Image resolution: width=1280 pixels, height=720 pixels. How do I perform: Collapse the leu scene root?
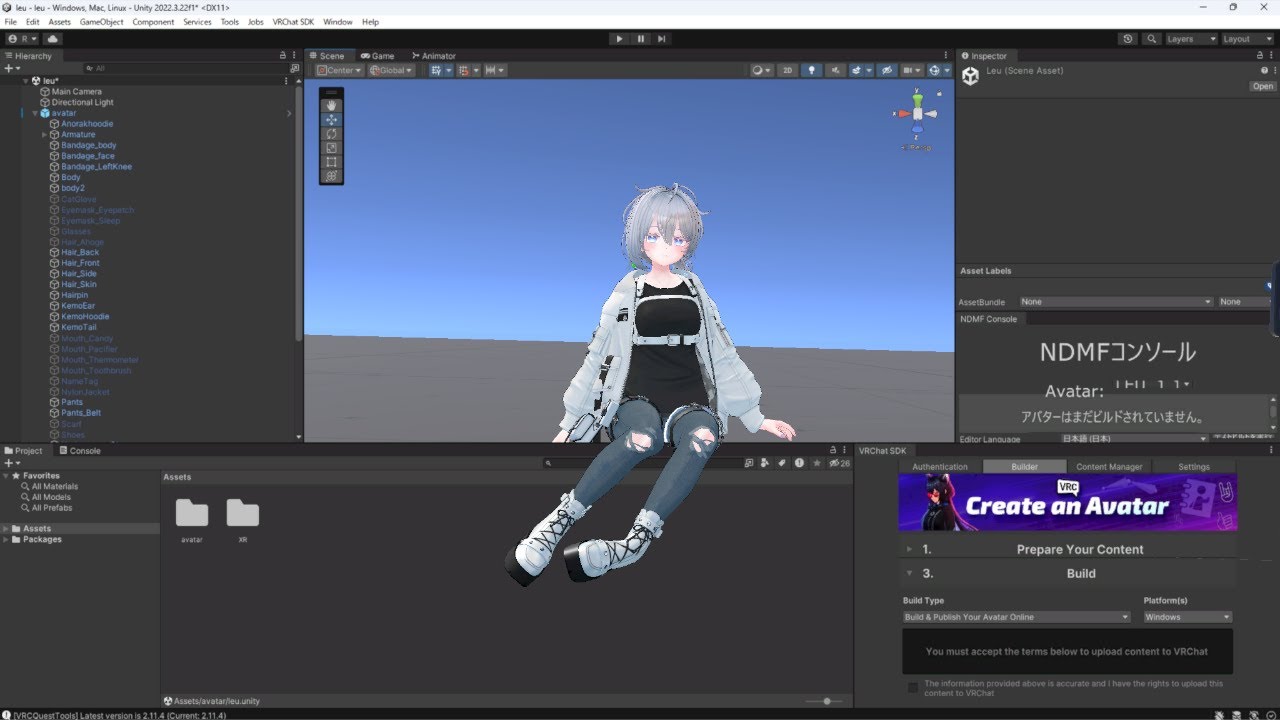[x=26, y=81]
